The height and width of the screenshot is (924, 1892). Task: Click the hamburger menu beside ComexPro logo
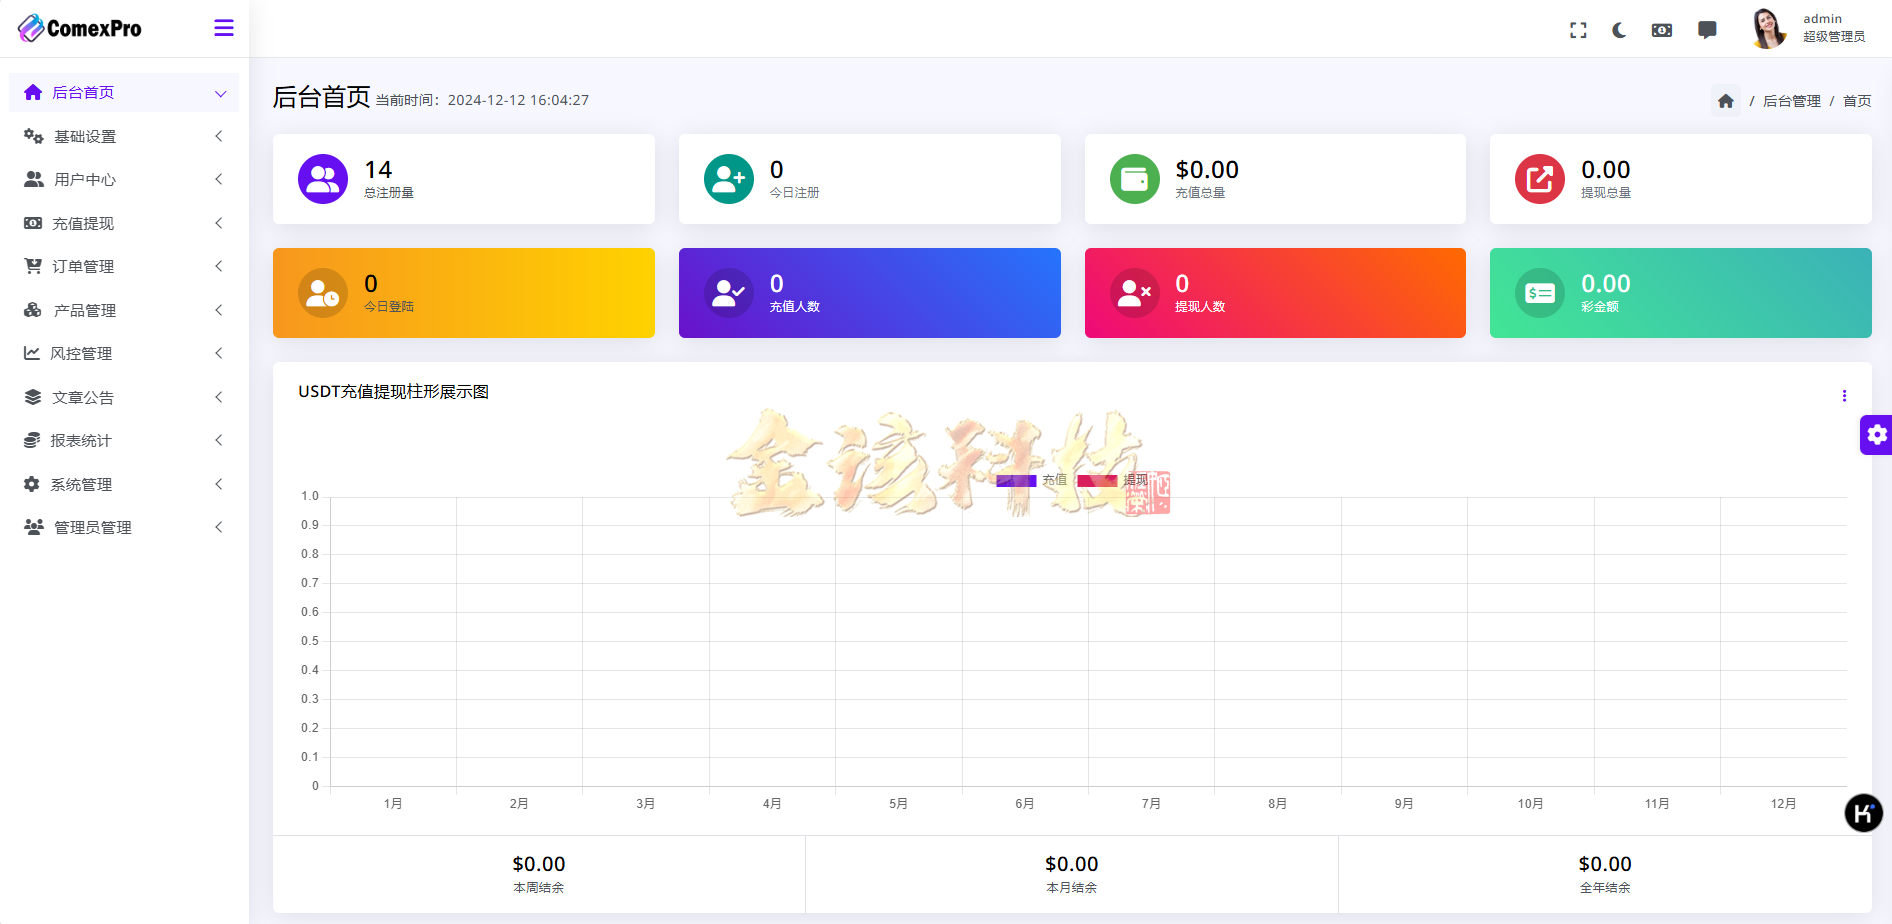pos(223,28)
